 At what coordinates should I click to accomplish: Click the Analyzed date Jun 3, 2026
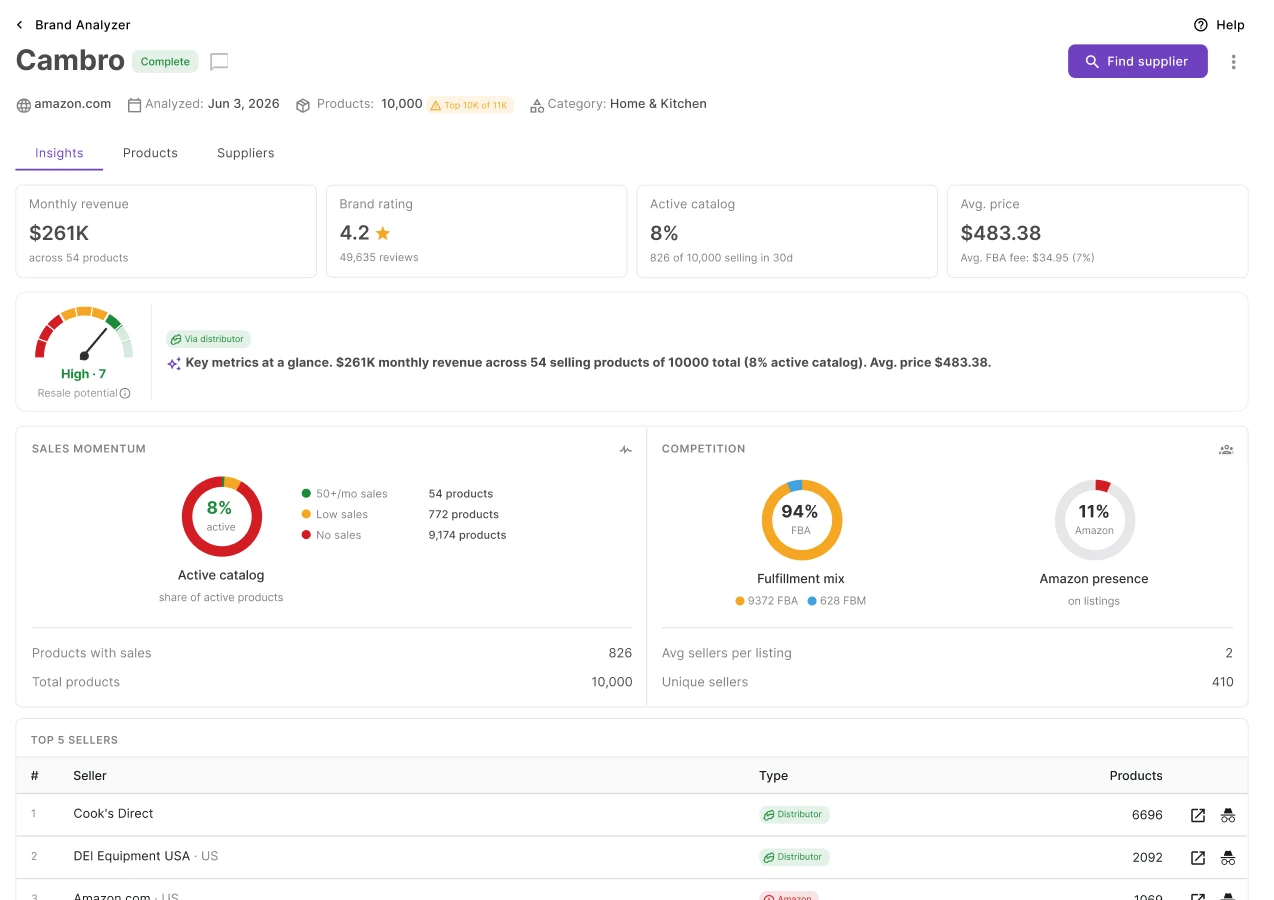pos(244,104)
